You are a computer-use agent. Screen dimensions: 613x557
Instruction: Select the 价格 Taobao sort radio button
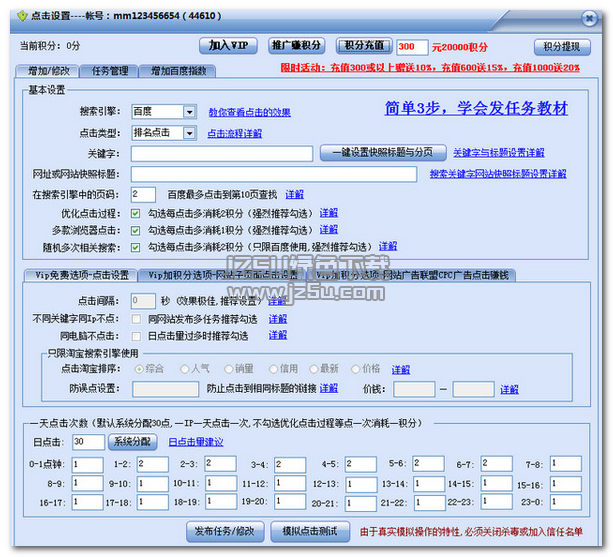355,369
